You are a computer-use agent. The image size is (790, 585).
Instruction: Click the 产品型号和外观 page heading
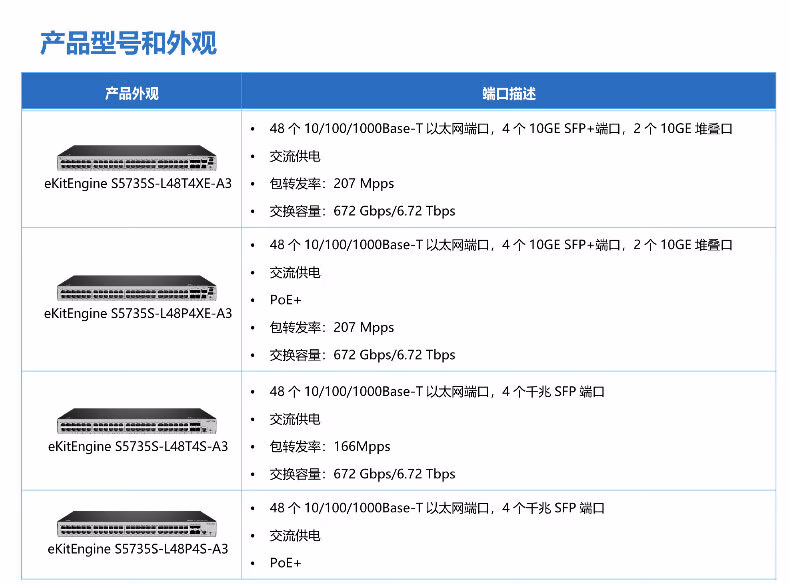pos(128,43)
